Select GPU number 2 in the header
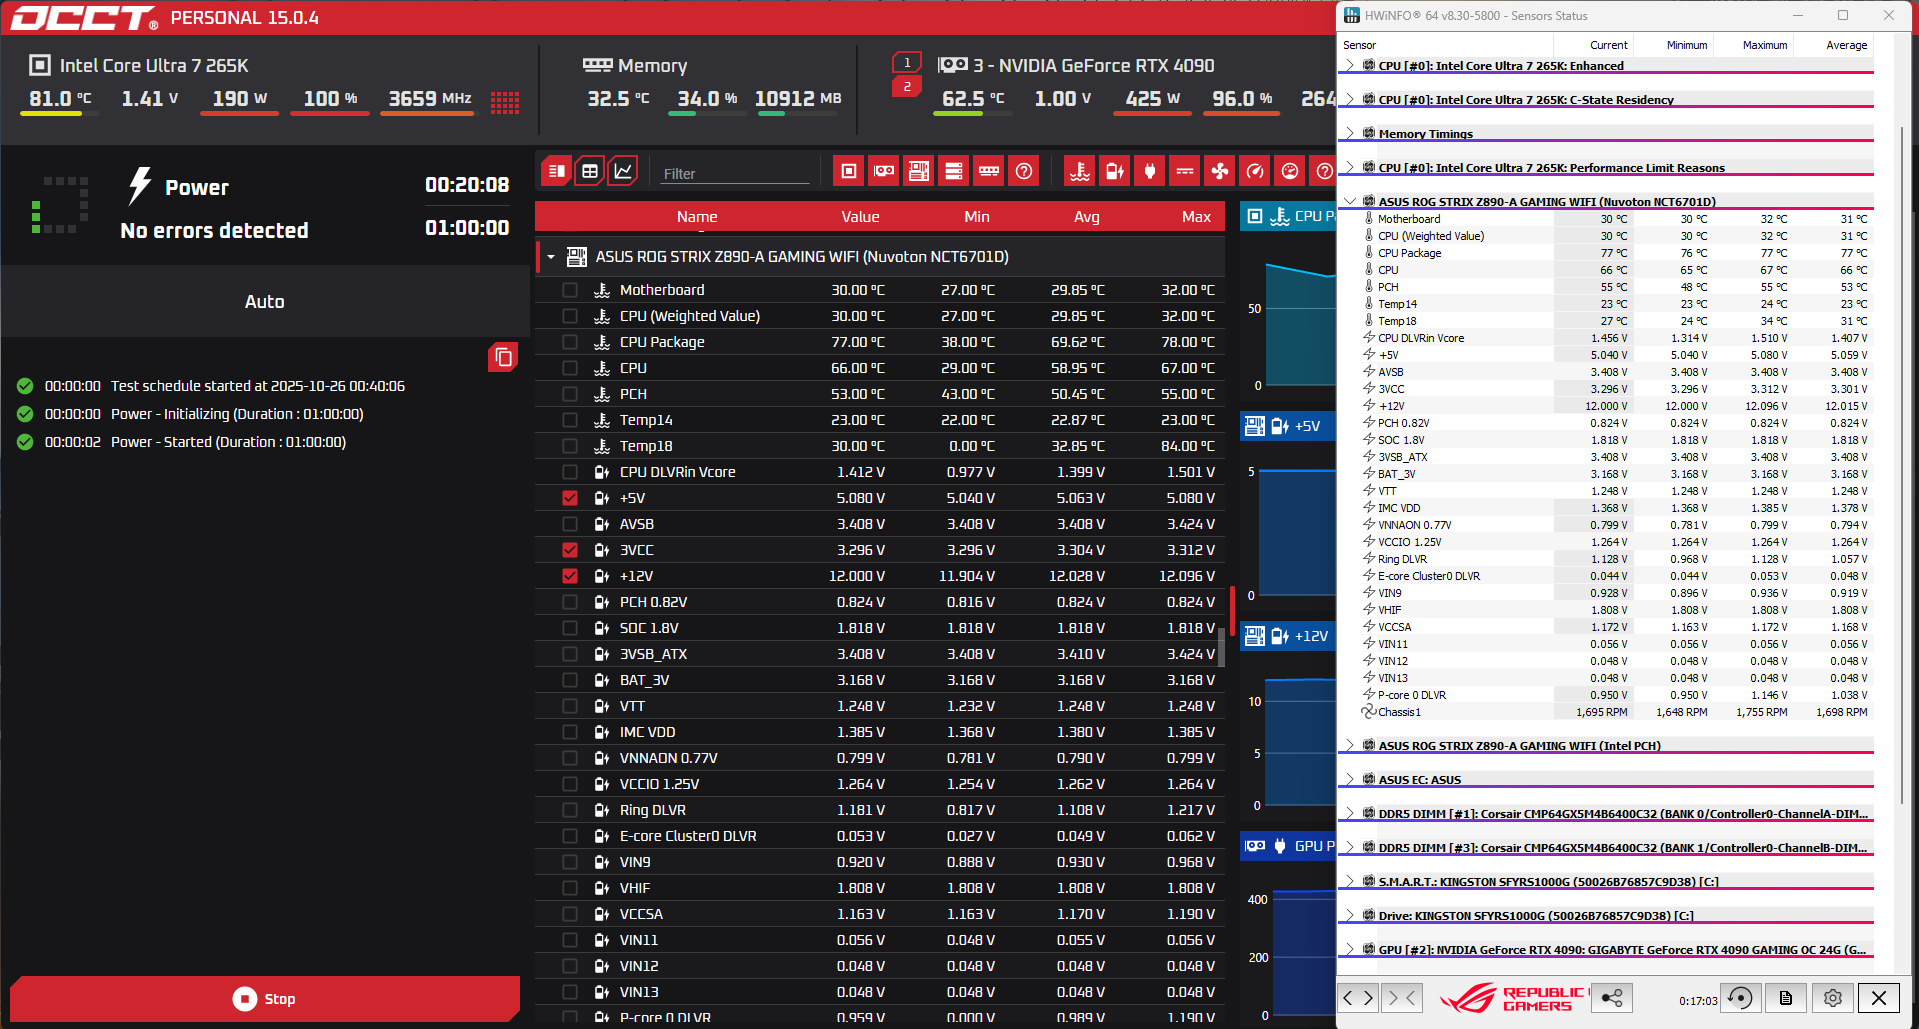1919x1029 pixels. tap(907, 87)
